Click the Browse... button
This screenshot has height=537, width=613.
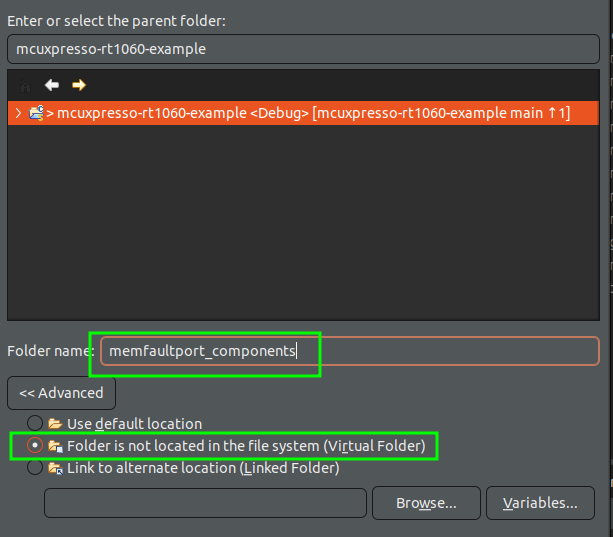click(x=426, y=502)
